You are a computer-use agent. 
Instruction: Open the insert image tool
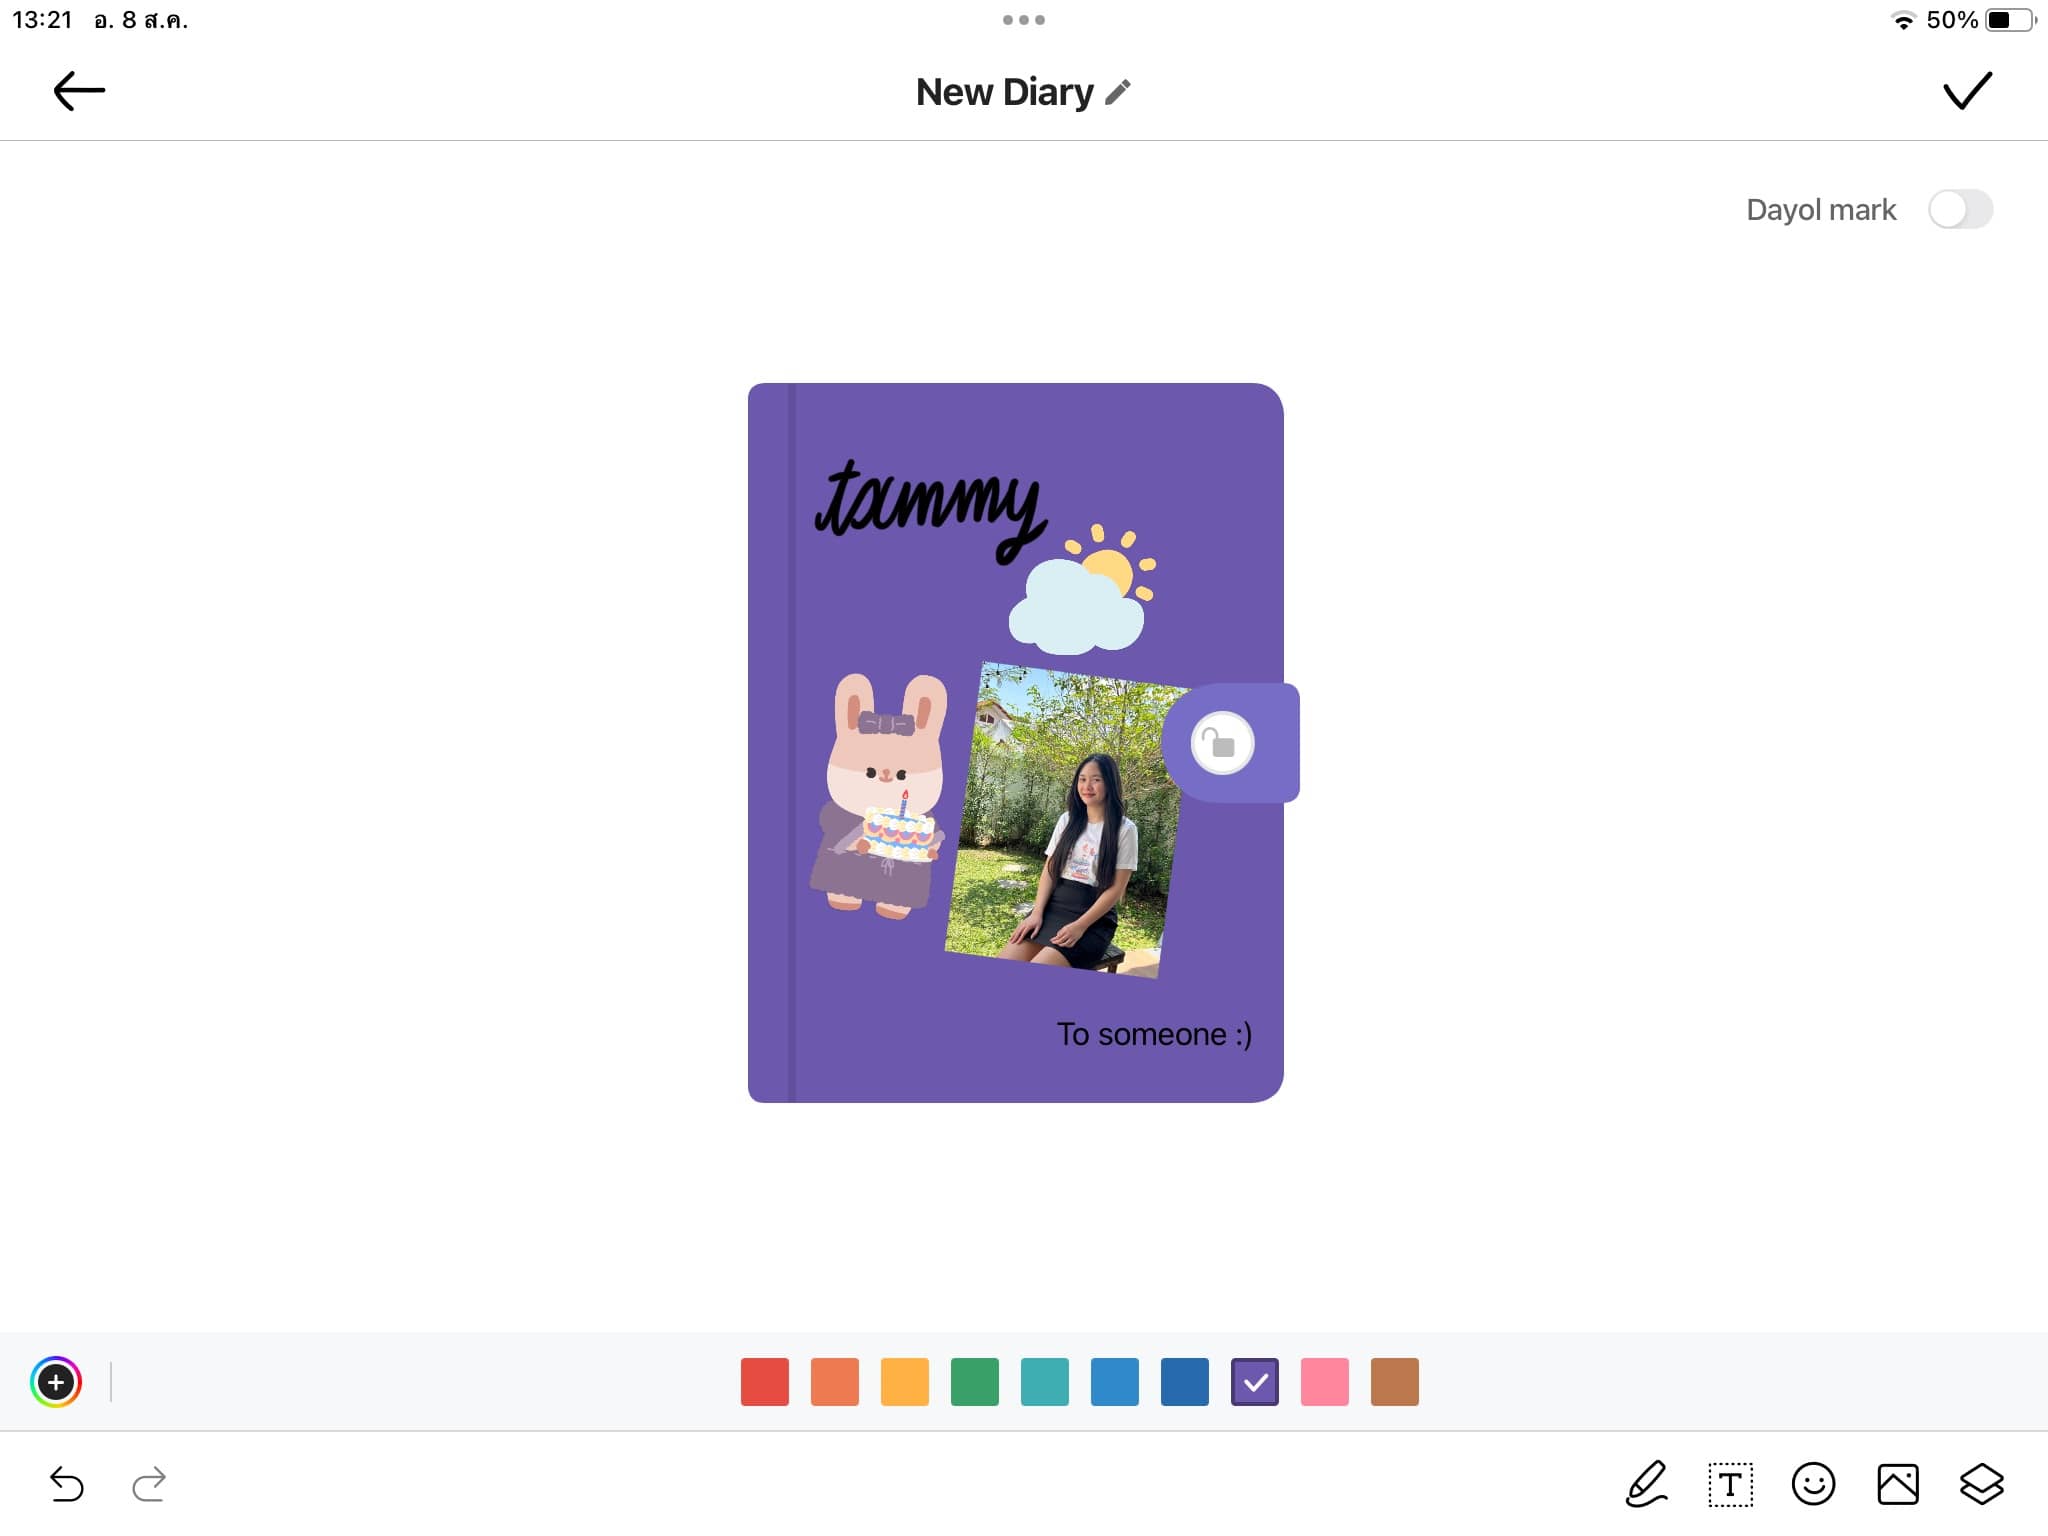1897,1484
